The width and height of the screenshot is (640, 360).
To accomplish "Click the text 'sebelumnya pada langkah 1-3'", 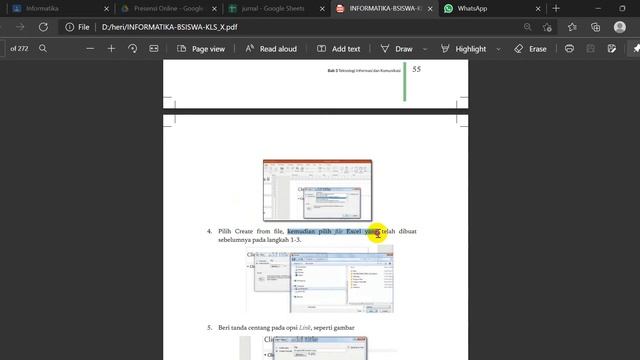I will [x=260, y=240].
